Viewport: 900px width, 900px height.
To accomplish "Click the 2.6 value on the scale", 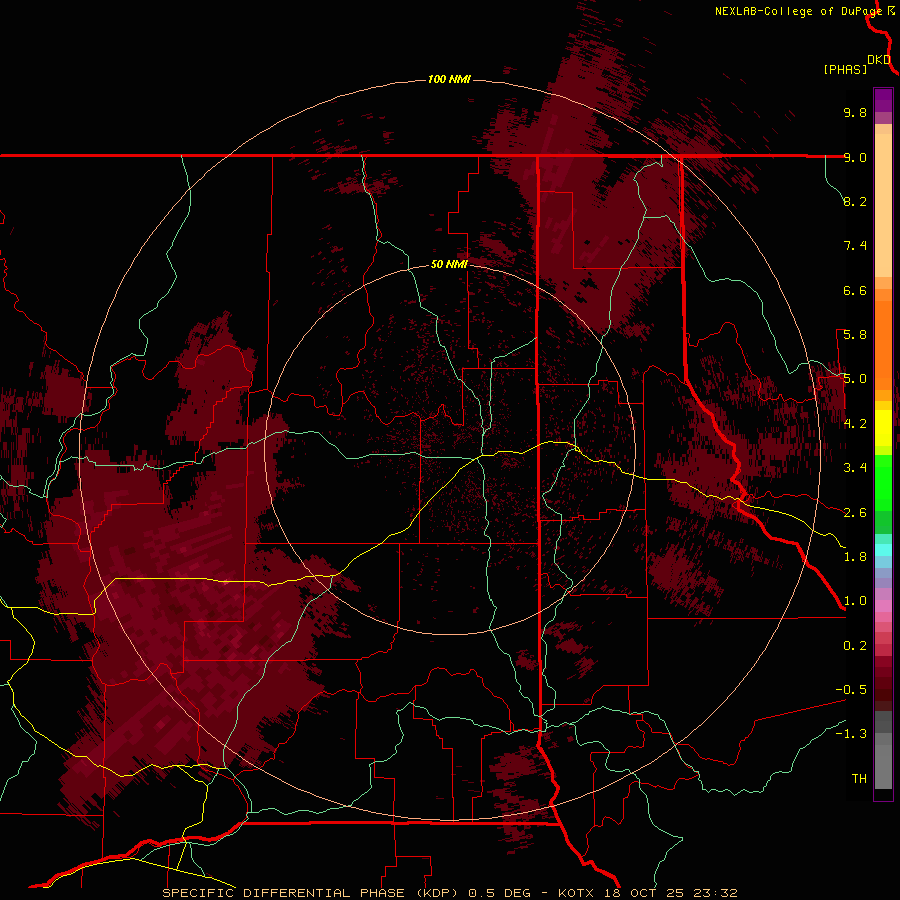I will (x=855, y=513).
